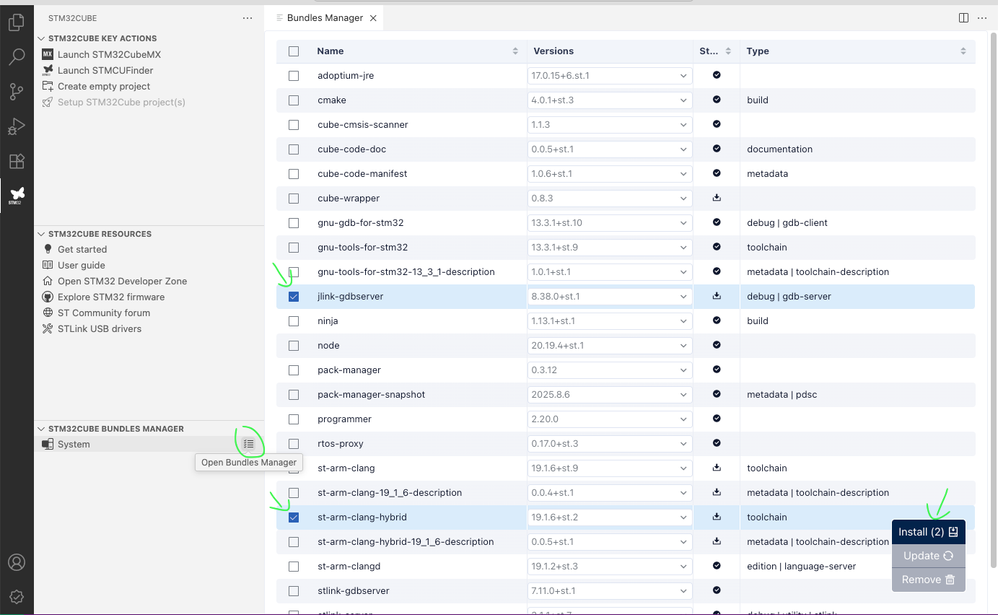
Task: Open the Manage gear icon
Action: pos(17,597)
